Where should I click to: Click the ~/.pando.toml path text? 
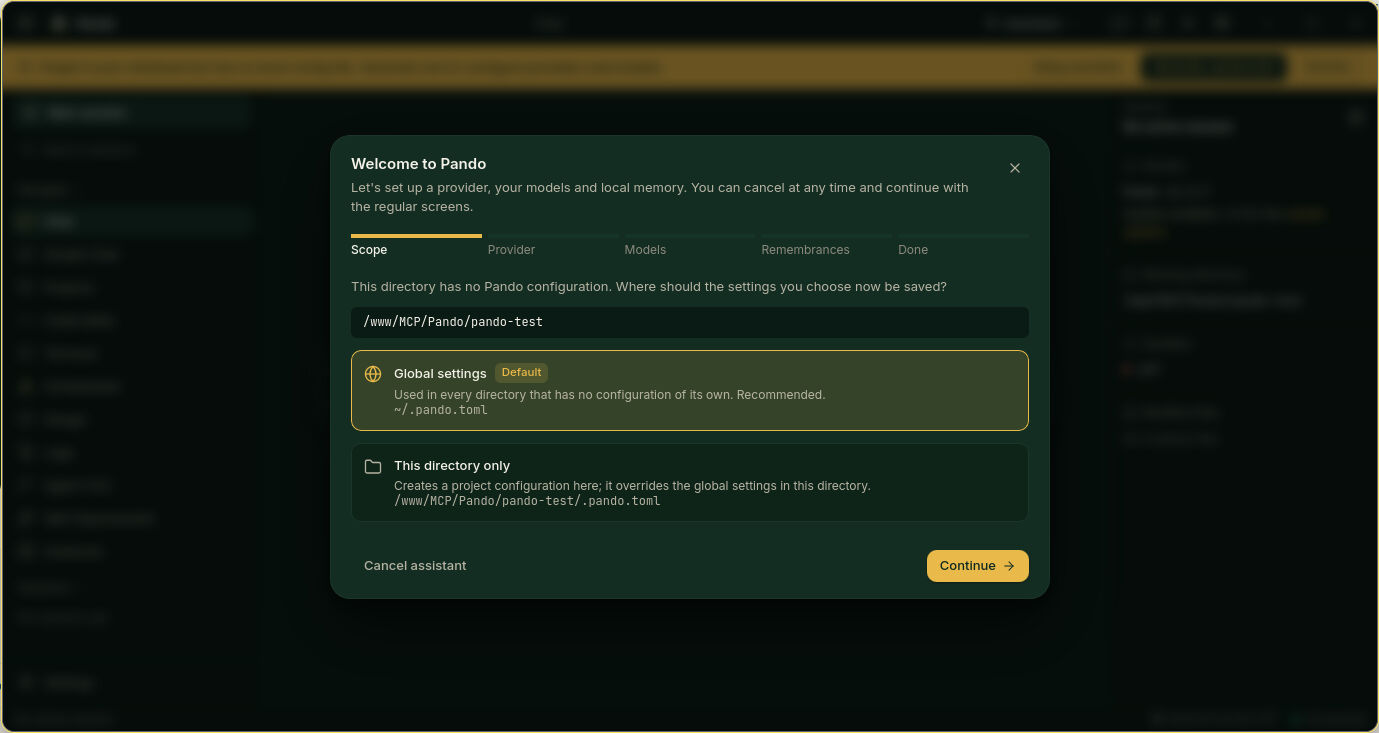441,410
